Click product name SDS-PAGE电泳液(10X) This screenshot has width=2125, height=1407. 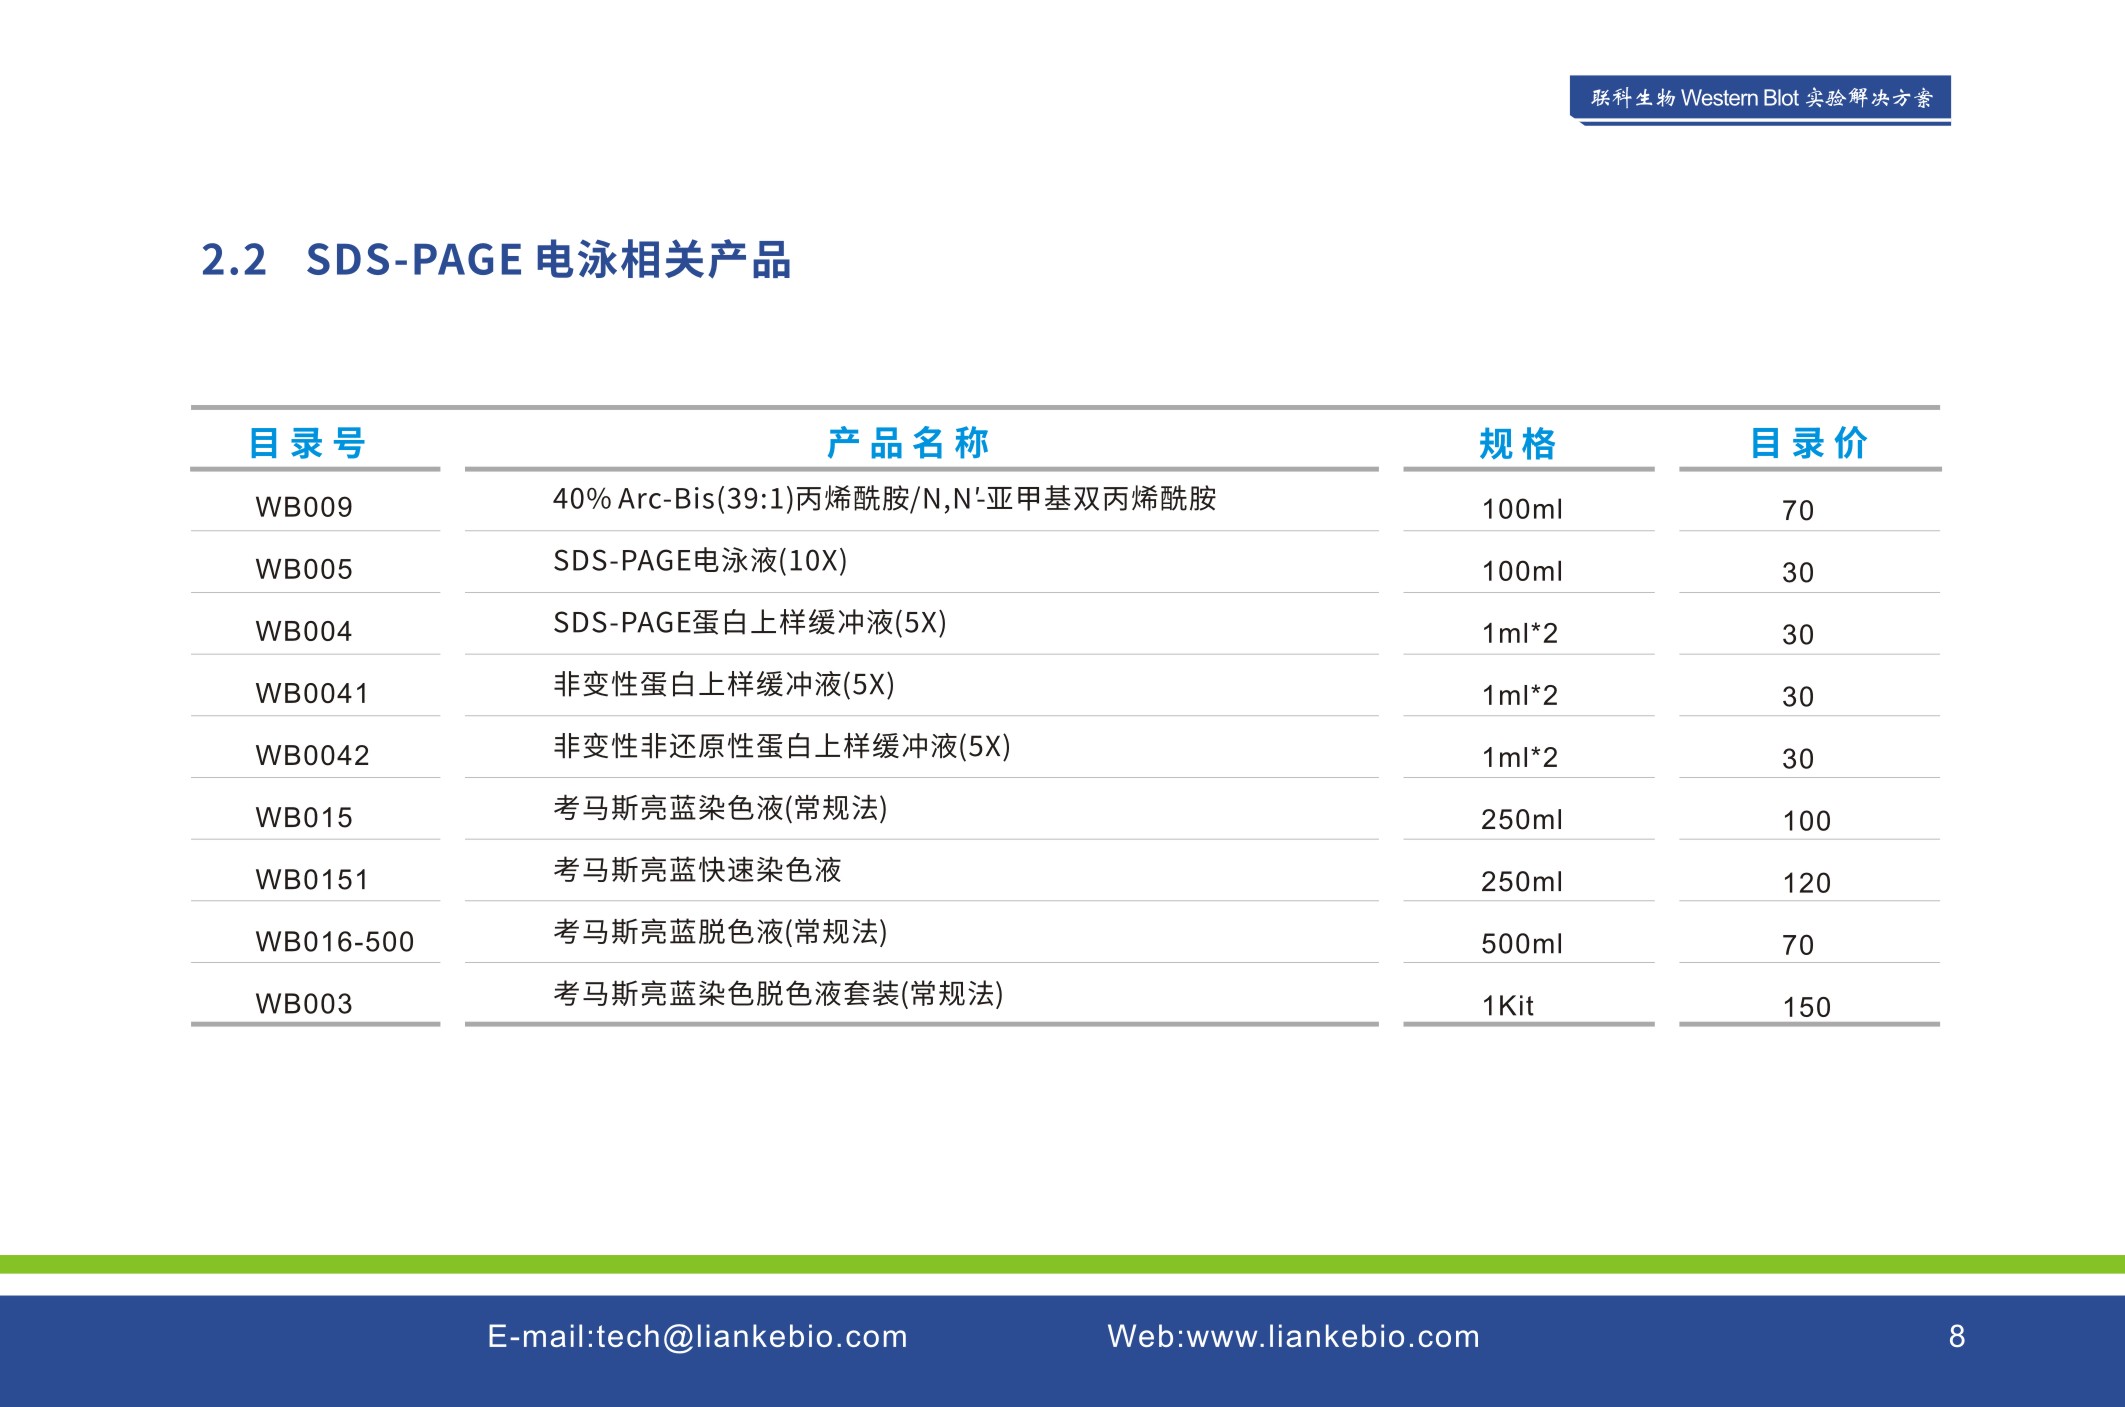point(700,561)
